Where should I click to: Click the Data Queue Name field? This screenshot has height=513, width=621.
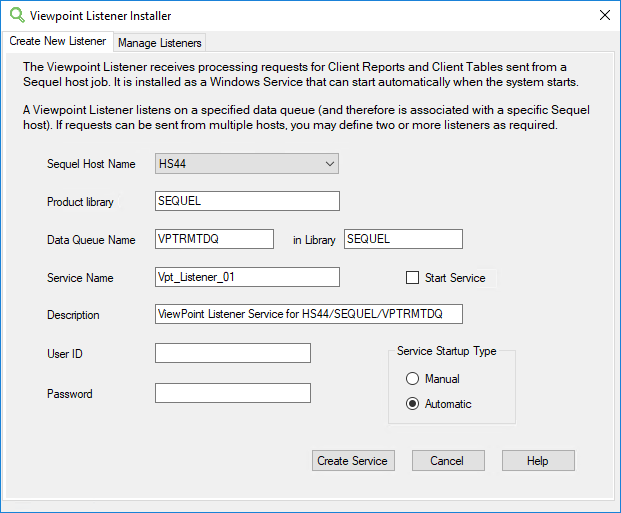(x=214, y=239)
